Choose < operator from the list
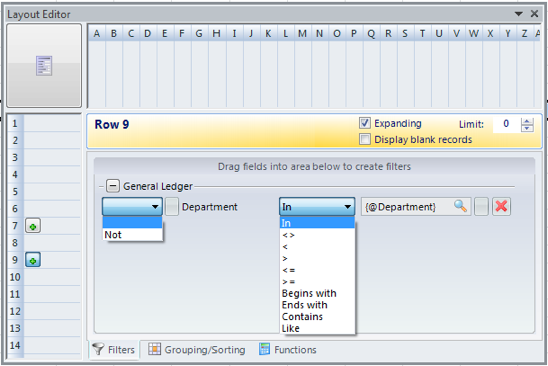This screenshot has height=366, width=548. [317, 247]
